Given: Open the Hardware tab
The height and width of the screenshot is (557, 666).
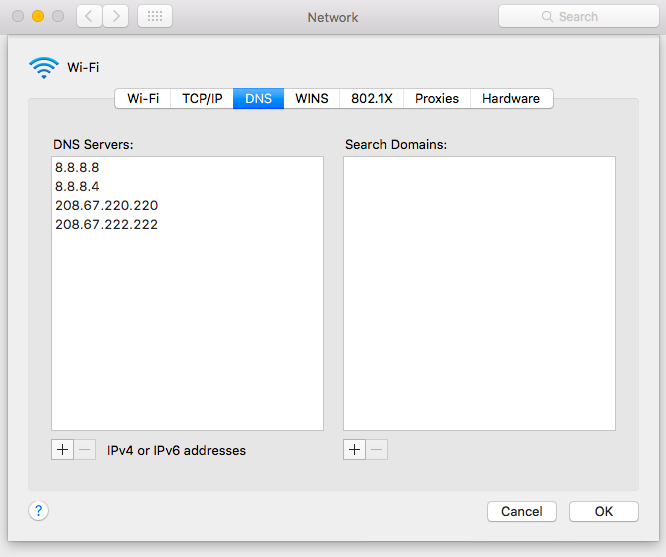Looking at the screenshot, I should pos(511,99).
